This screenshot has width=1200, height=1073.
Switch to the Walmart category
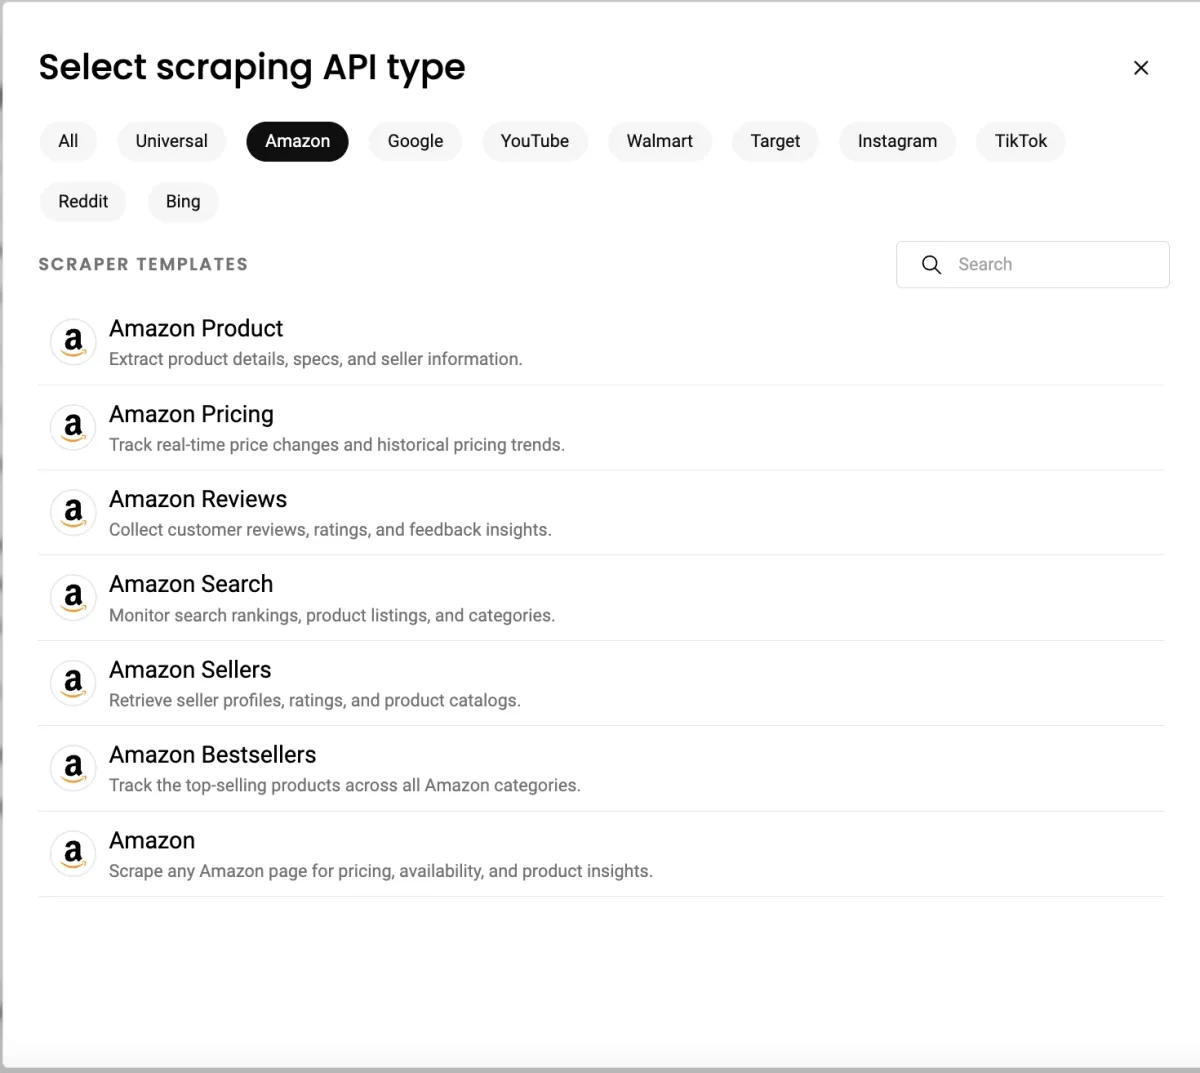click(x=660, y=141)
